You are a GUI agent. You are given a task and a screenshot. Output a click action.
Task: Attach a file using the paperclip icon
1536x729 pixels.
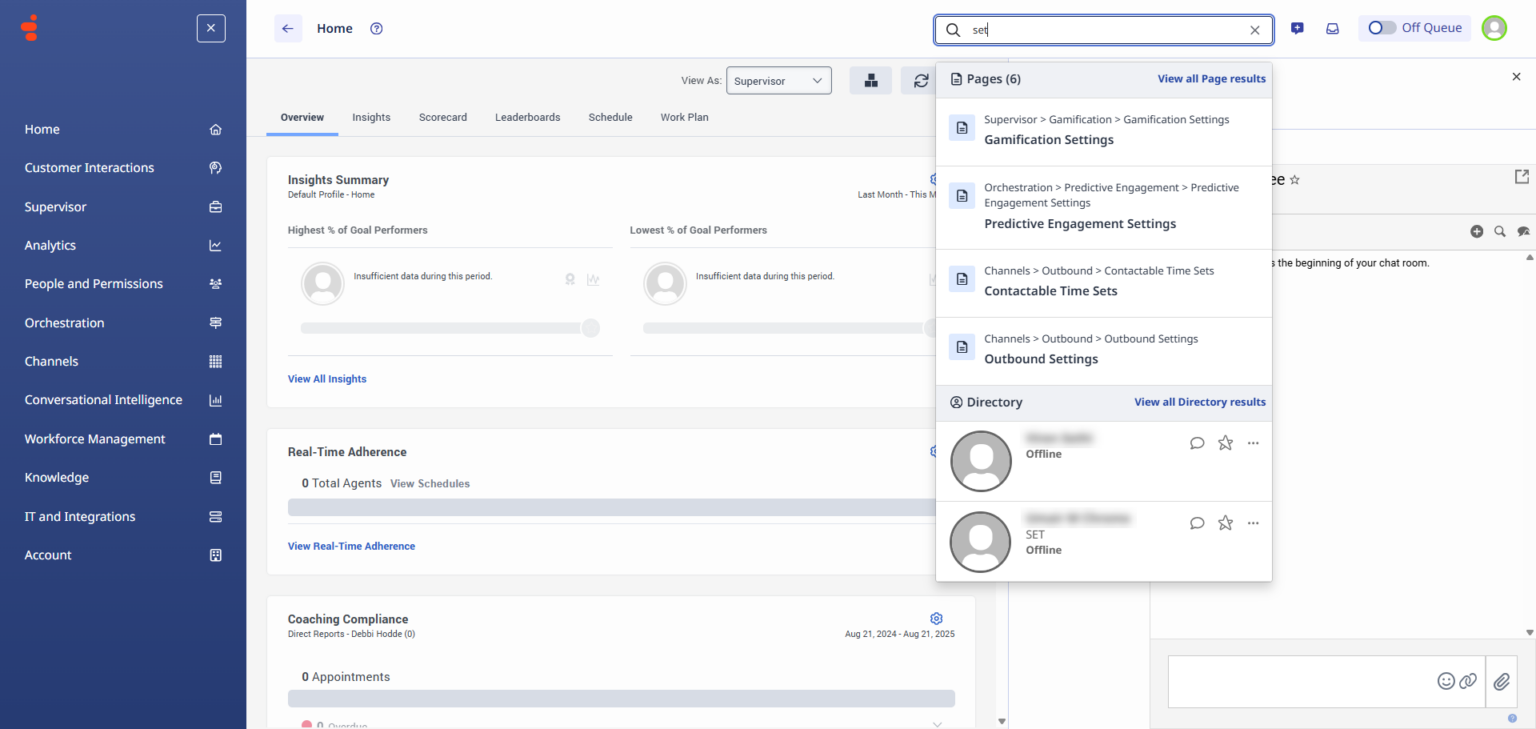(x=1501, y=681)
